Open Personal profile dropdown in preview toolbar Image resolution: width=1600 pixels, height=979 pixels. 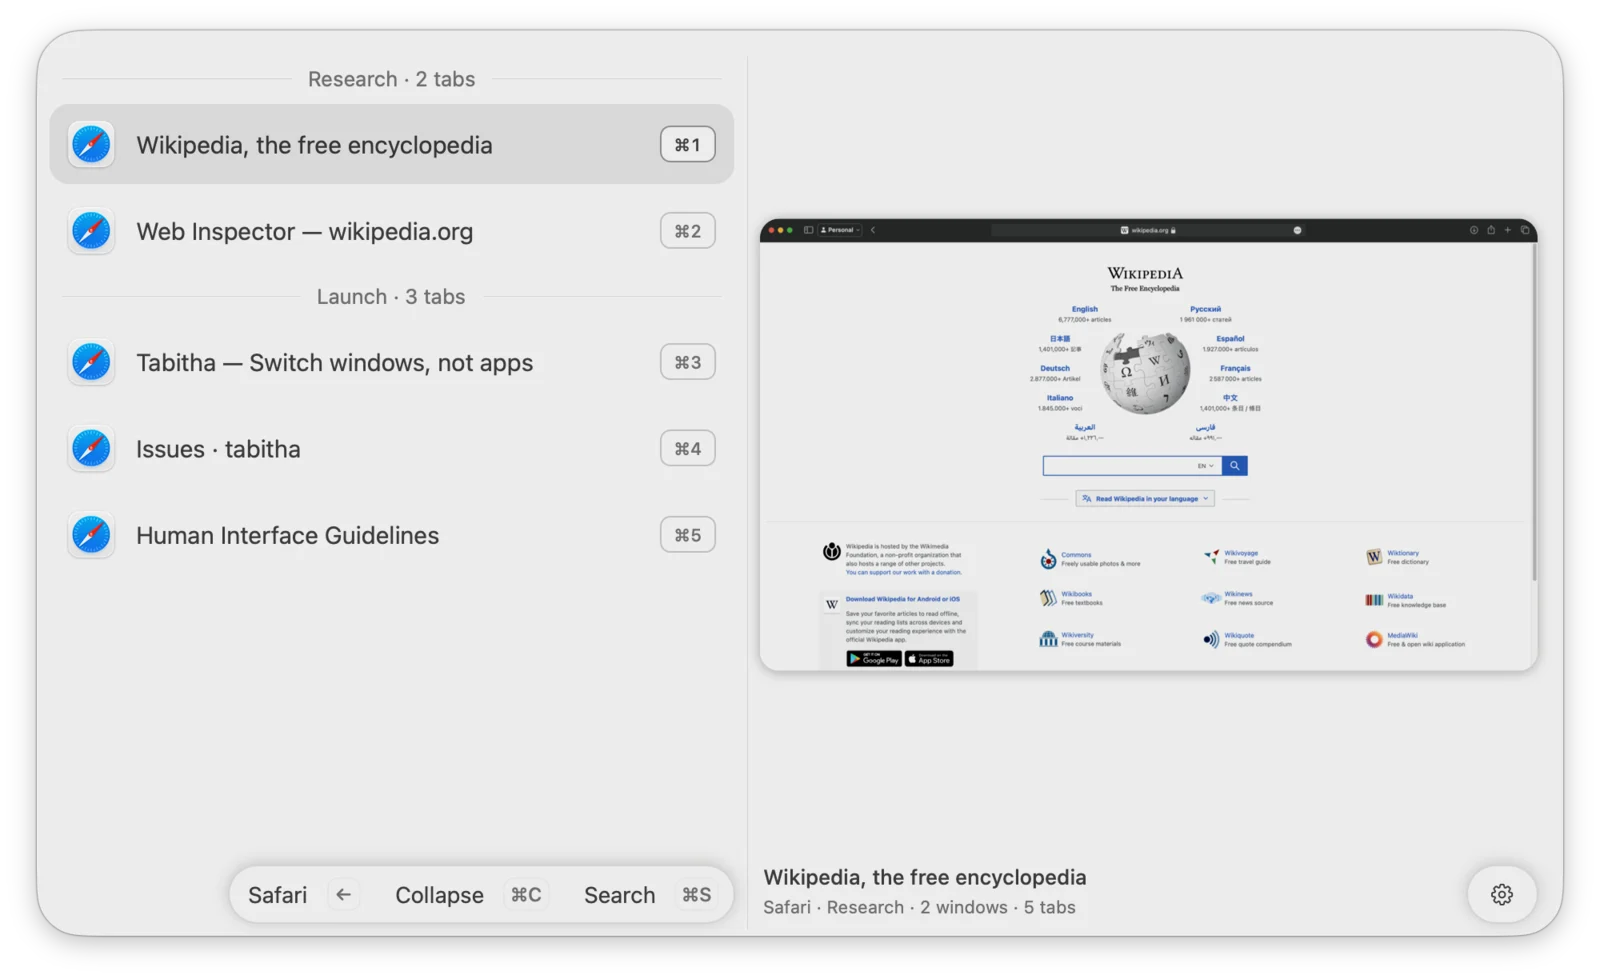click(x=840, y=230)
